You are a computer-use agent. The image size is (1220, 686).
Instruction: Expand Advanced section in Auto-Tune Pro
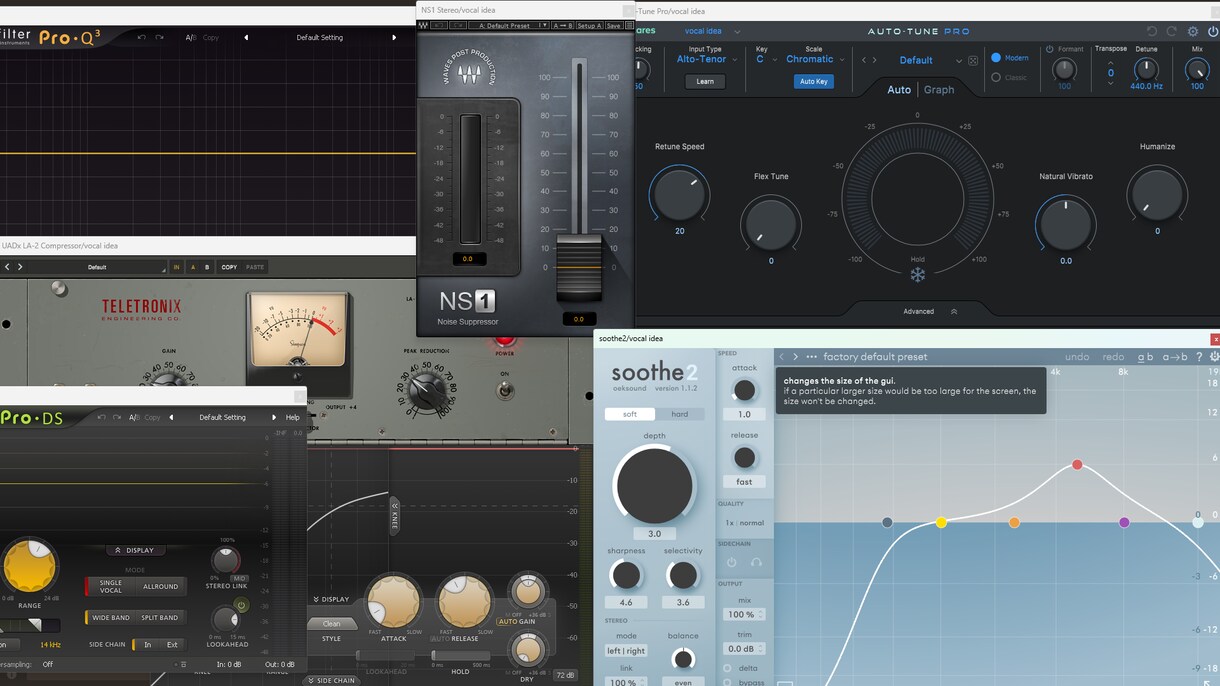[930, 311]
